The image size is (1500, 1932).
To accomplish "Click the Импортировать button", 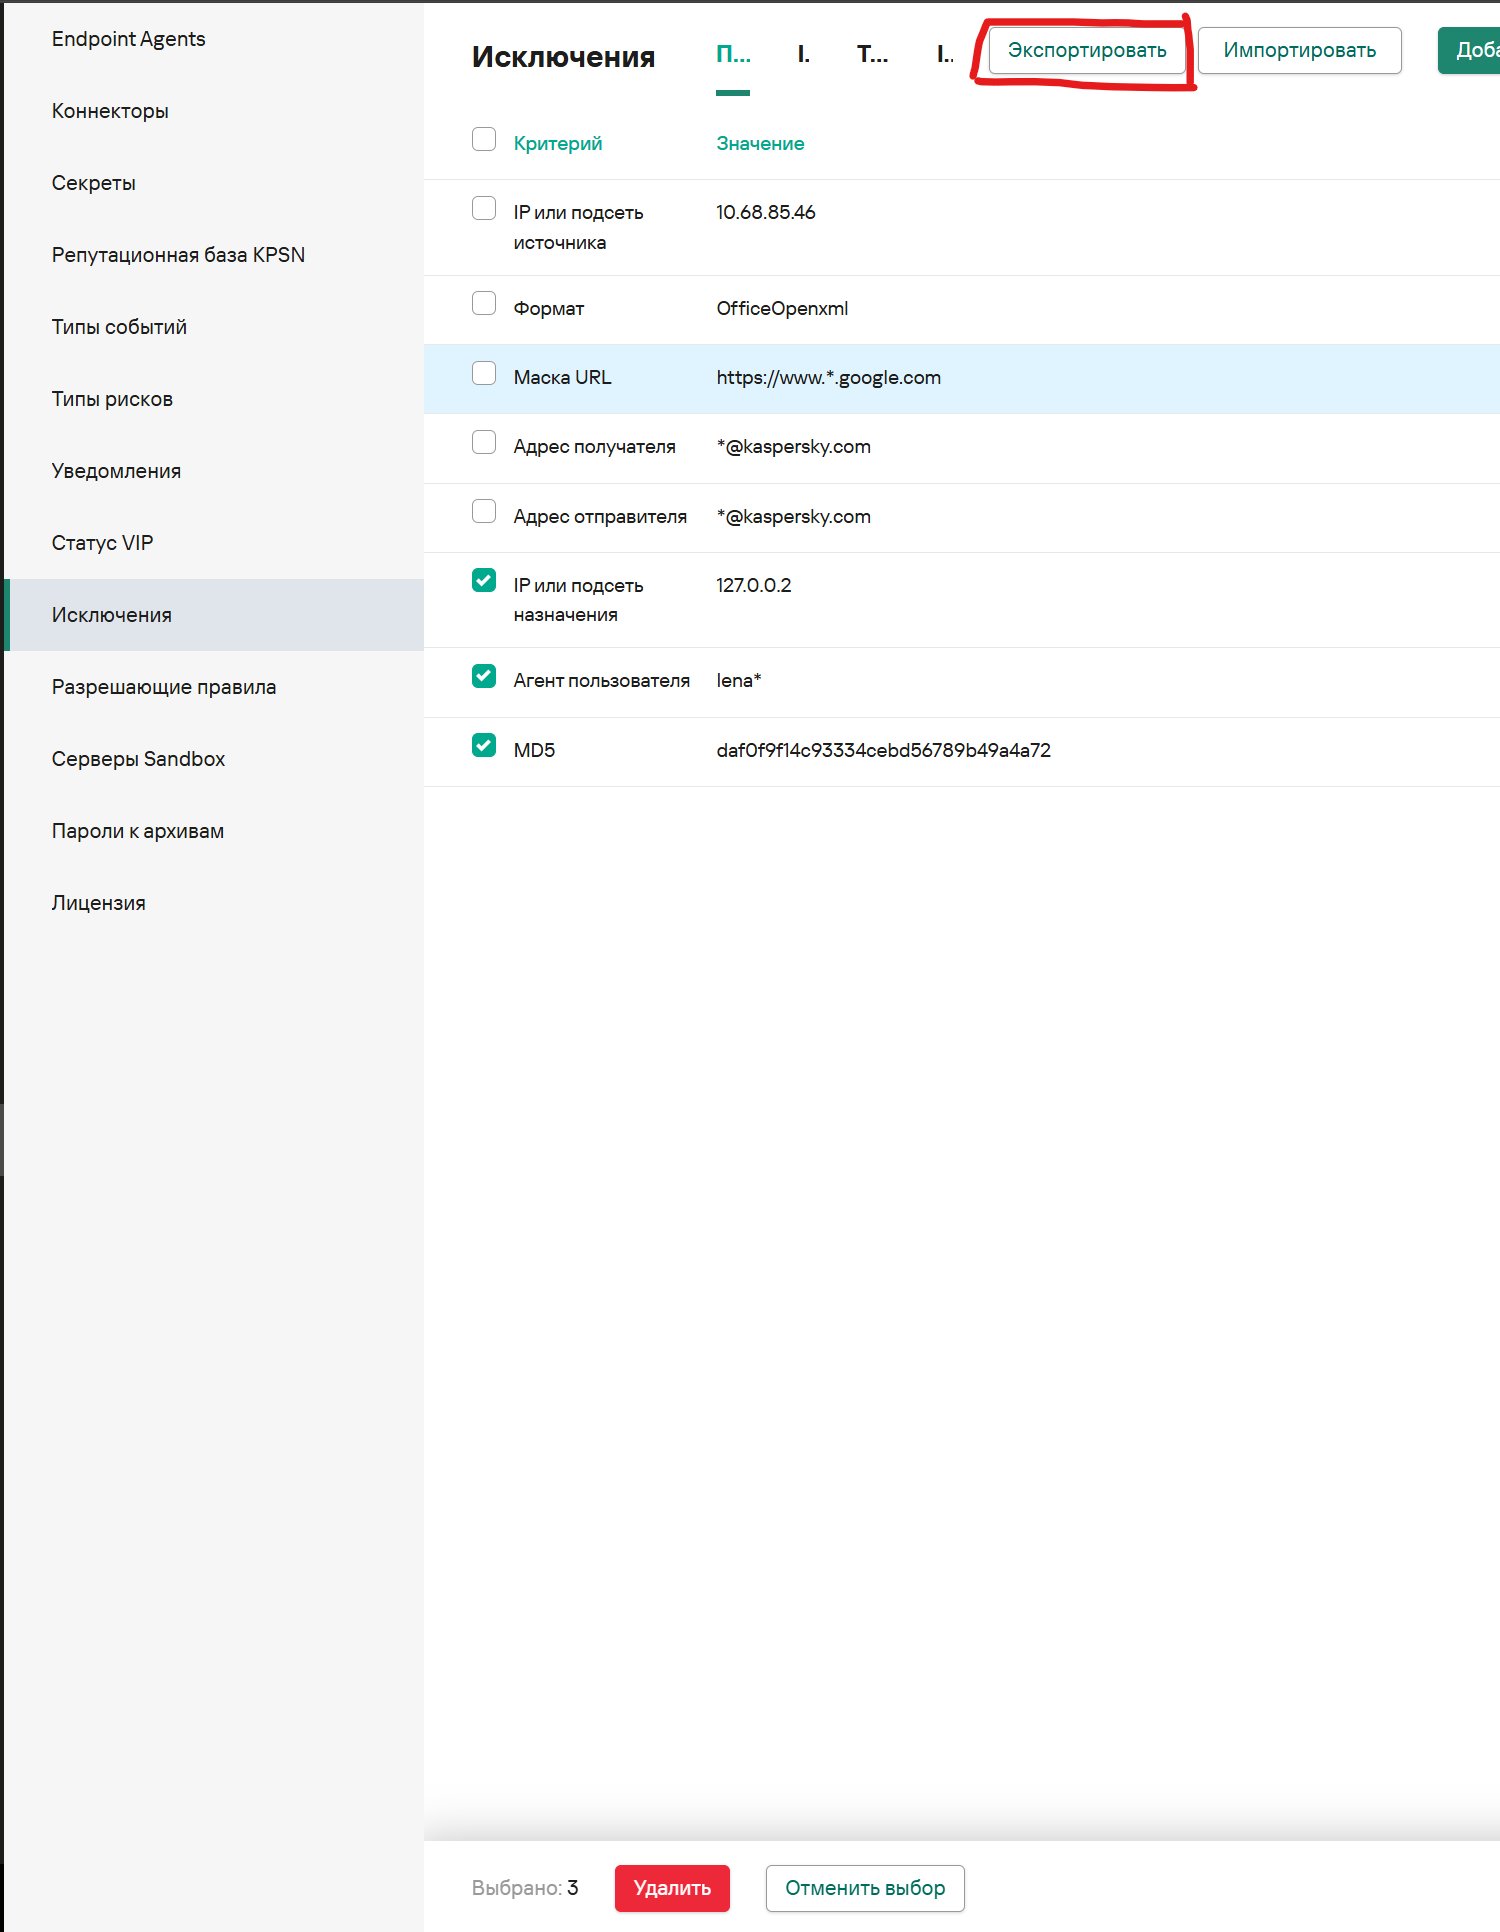I will click(1299, 51).
